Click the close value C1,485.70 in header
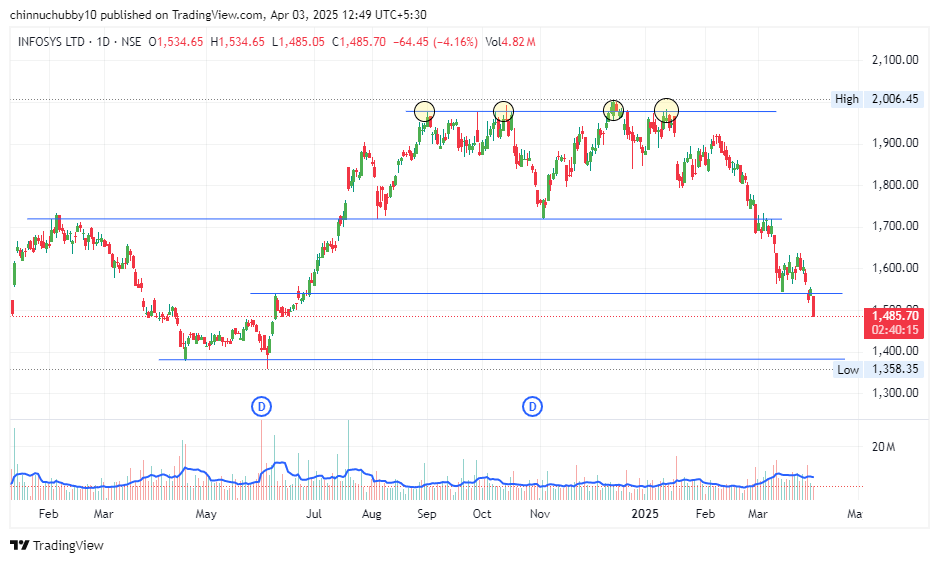939x563 pixels. coord(359,42)
